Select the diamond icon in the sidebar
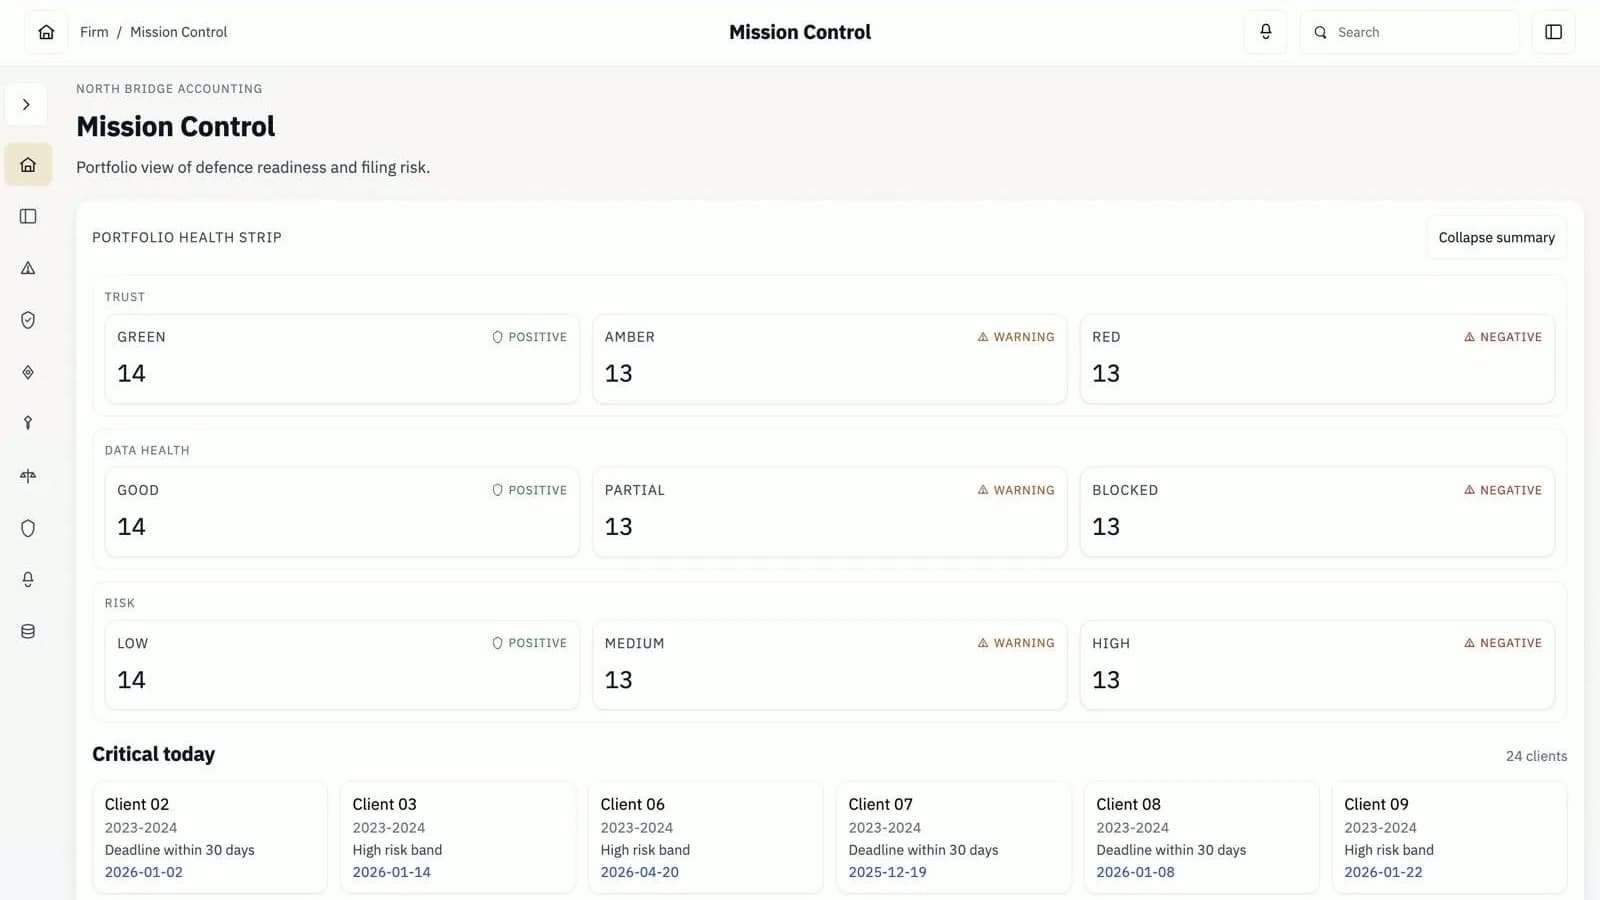The width and height of the screenshot is (1600, 900). pyautogui.click(x=28, y=372)
